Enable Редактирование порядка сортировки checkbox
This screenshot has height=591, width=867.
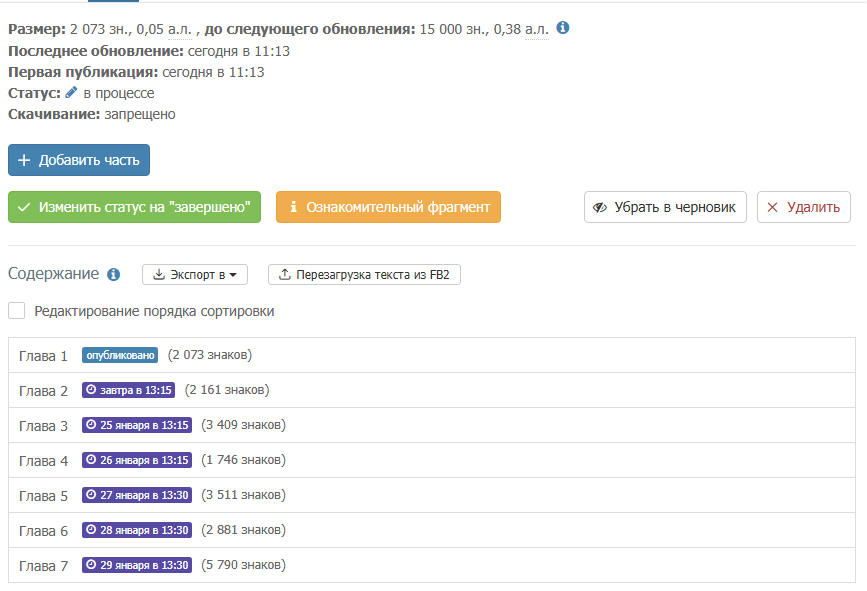(17, 311)
